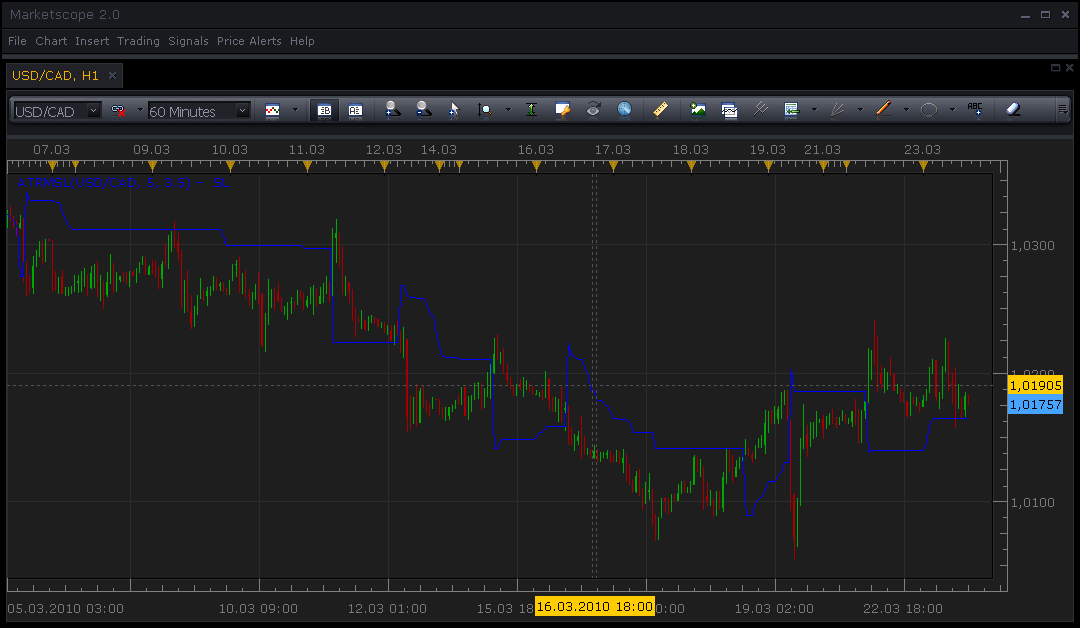This screenshot has height=628, width=1080.
Task: Select the fan lines drawing tool
Action: 838,109
